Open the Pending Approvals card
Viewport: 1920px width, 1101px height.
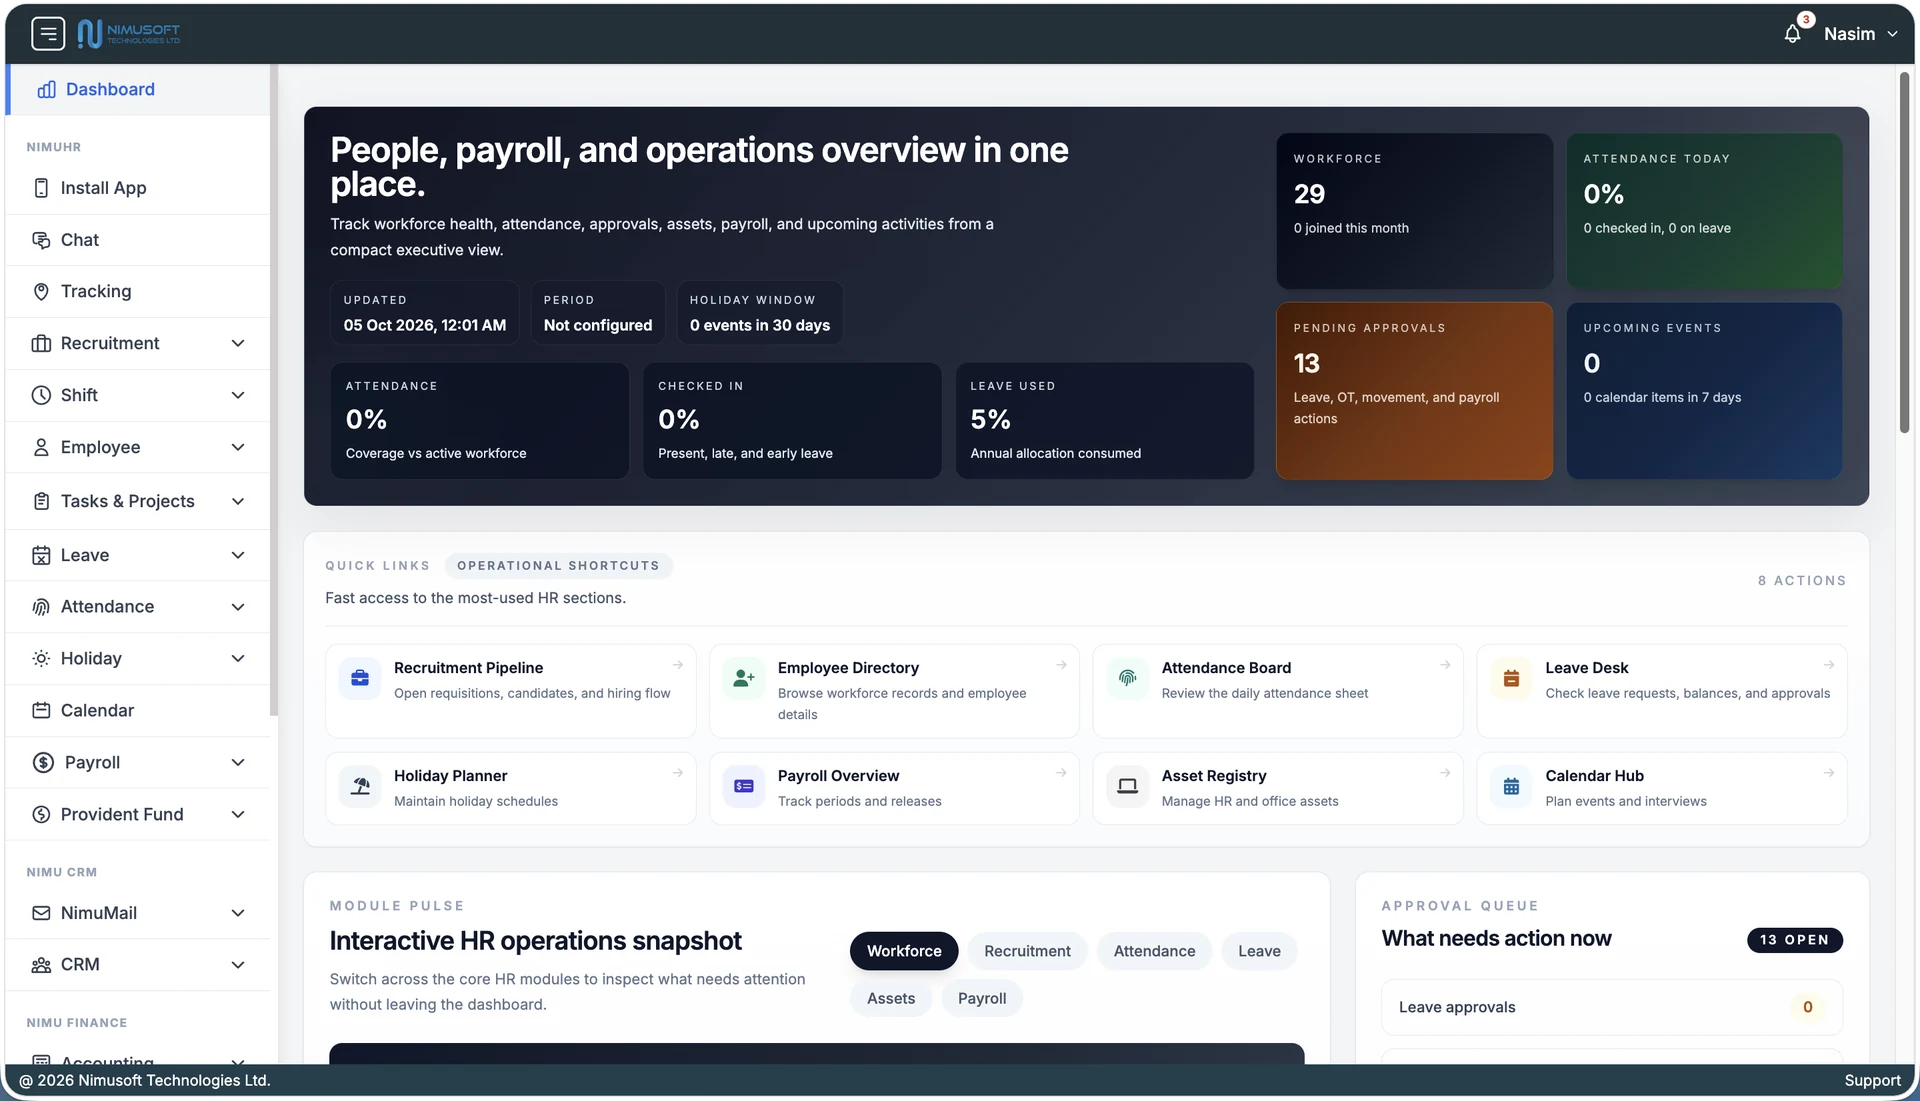(1414, 391)
